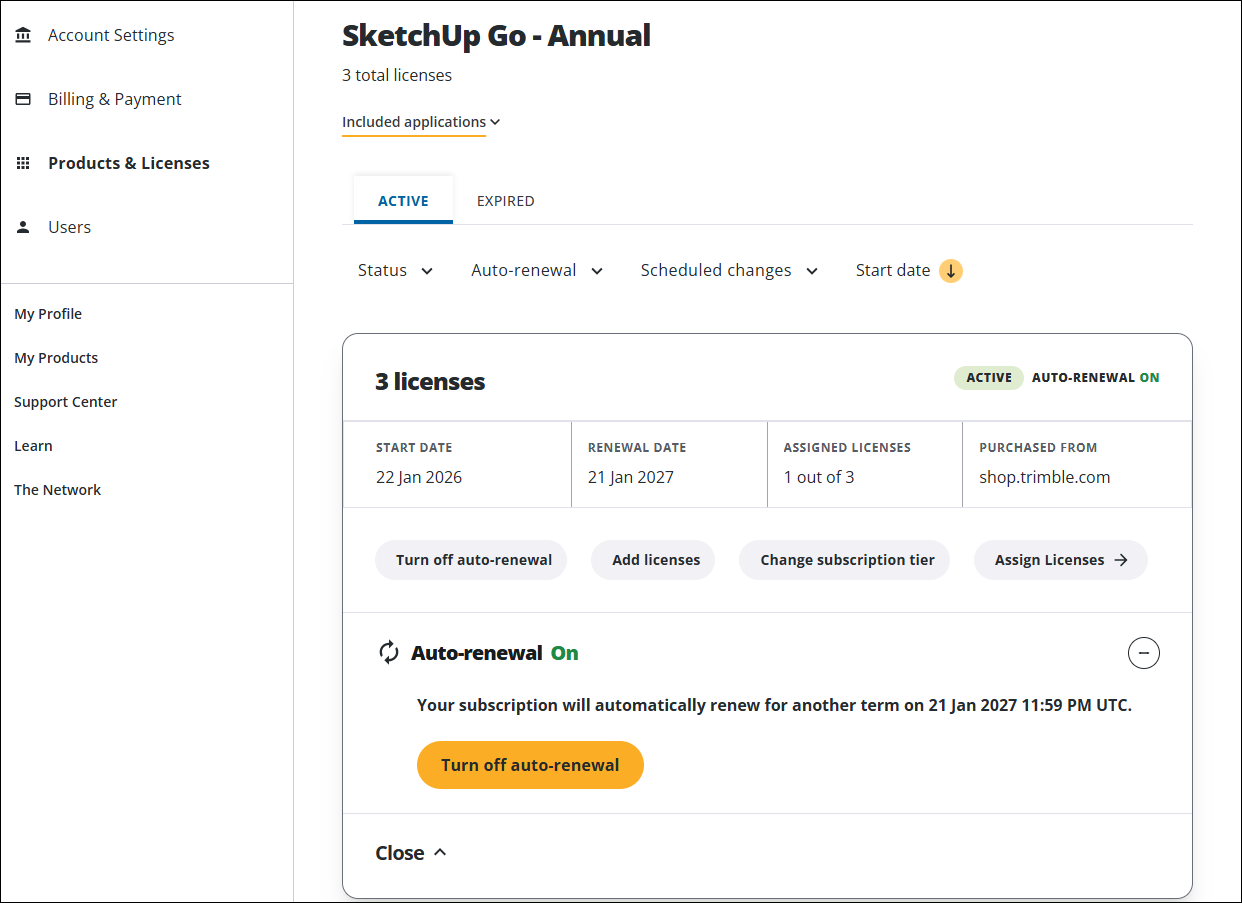Open Support Center link

66,402
